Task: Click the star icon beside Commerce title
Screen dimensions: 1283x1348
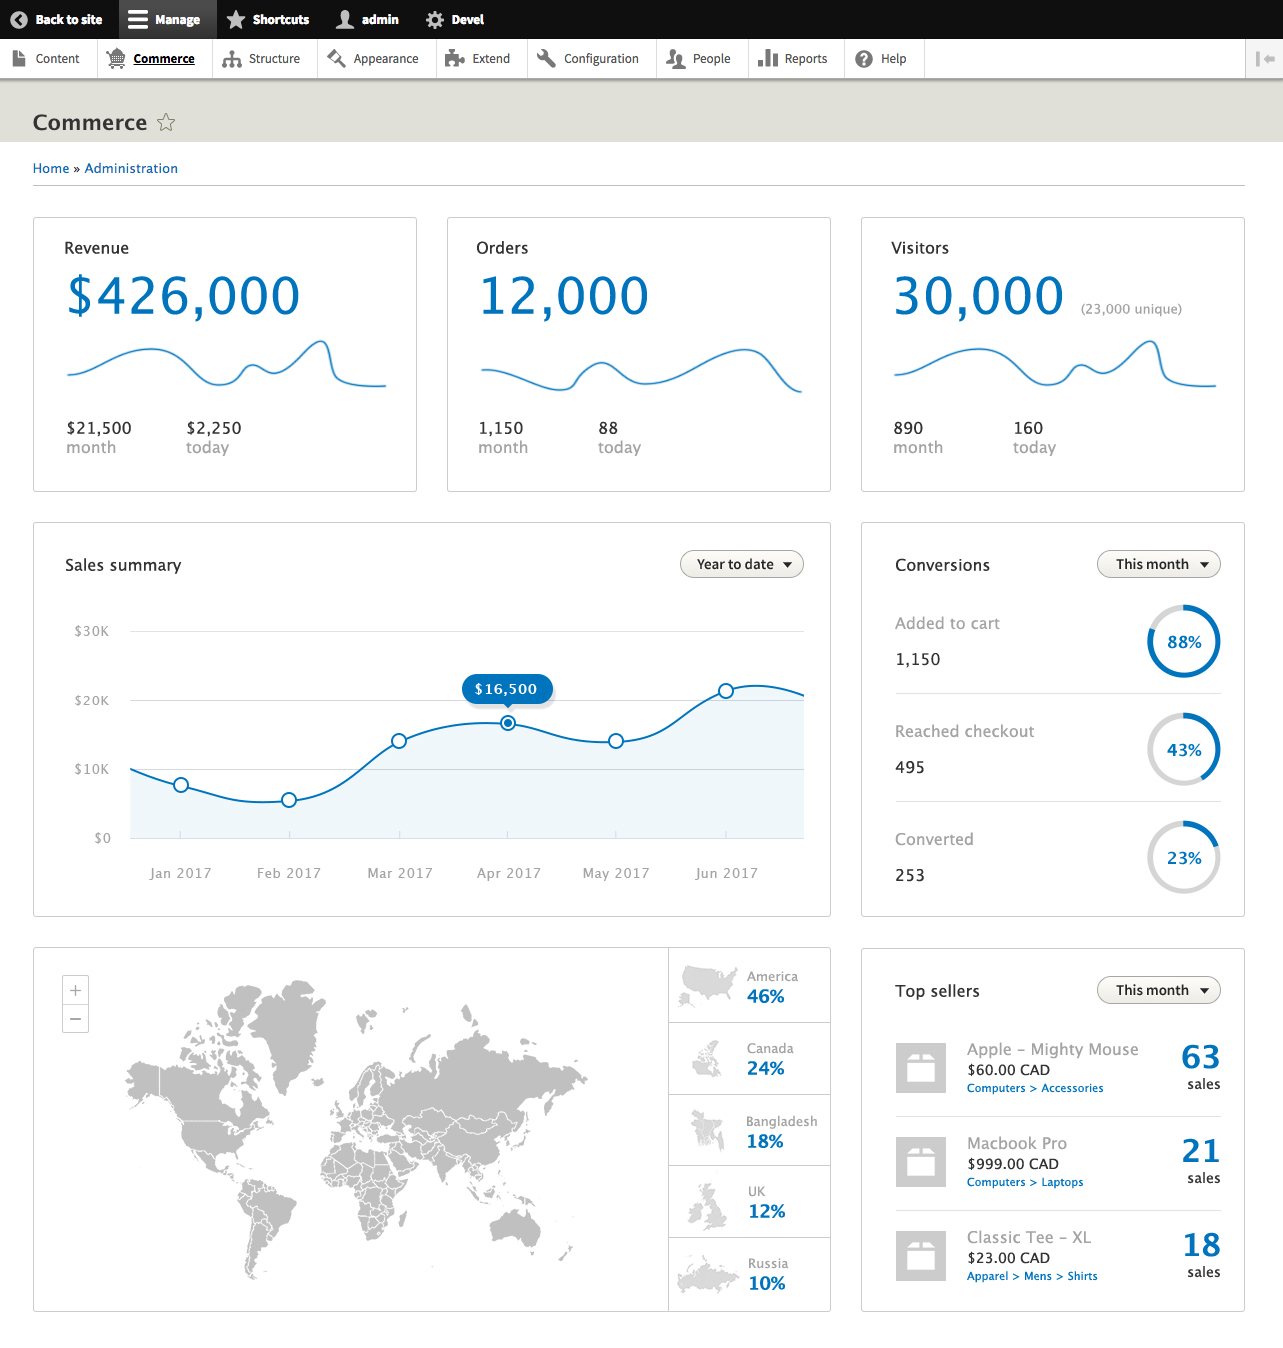Action: click(x=166, y=123)
